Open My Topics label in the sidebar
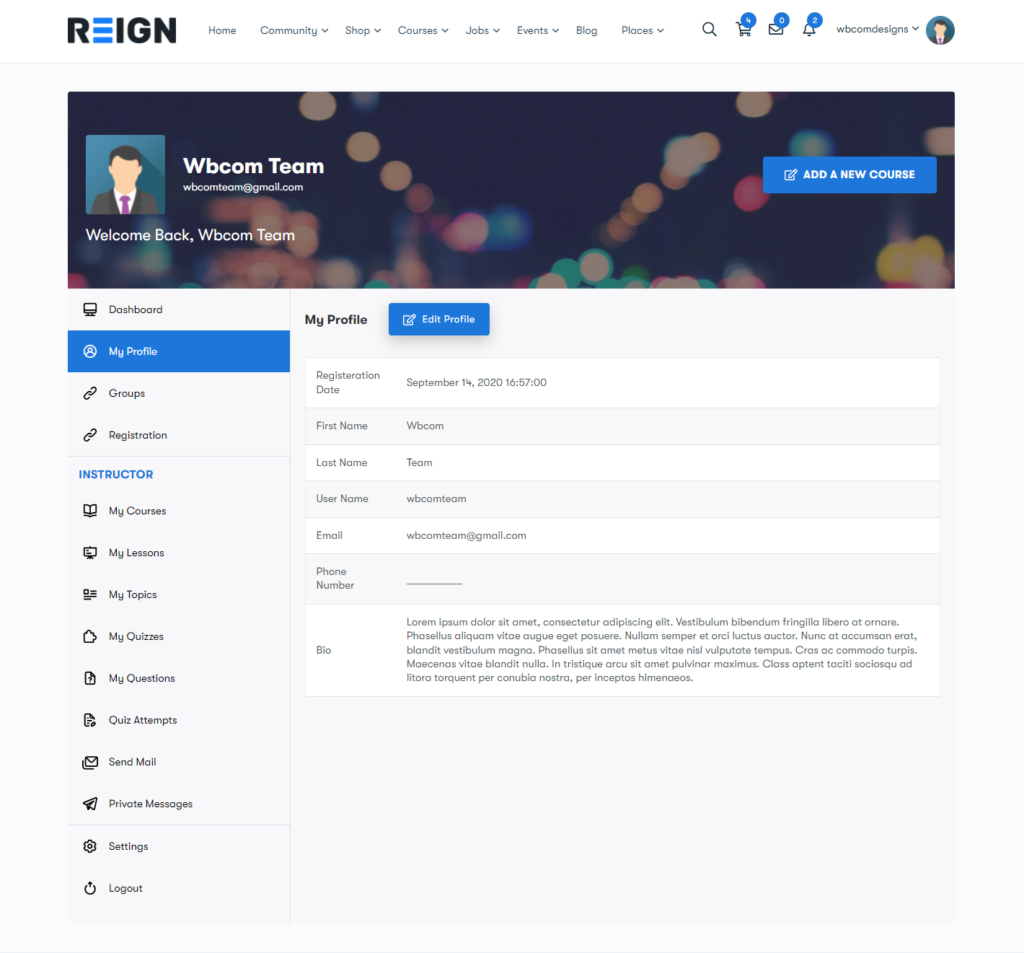 tap(133, 594)
